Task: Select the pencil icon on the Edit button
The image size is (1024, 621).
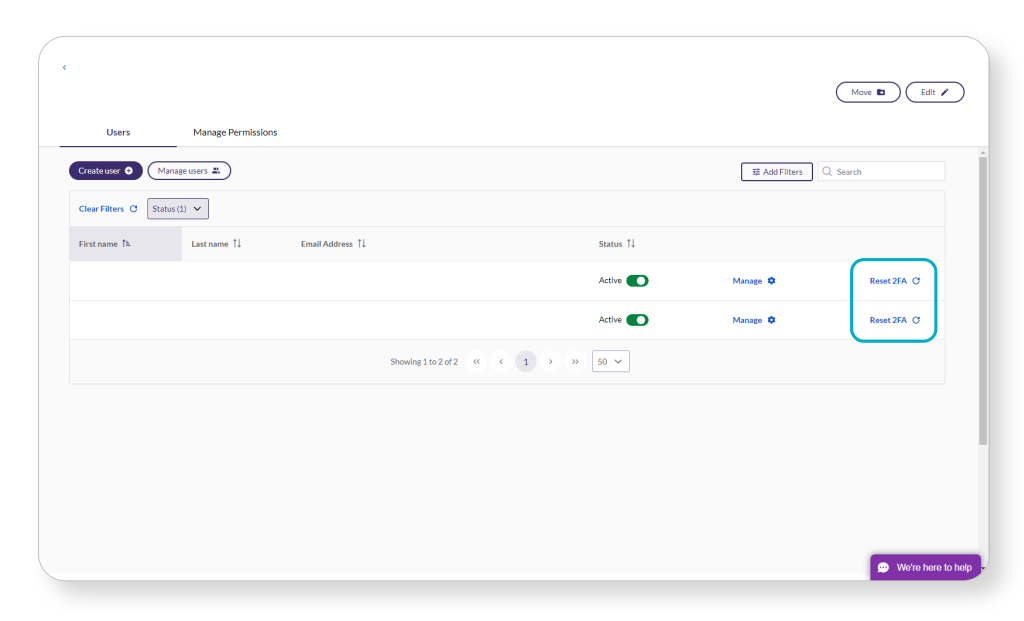Action: [x=944, y=92]
